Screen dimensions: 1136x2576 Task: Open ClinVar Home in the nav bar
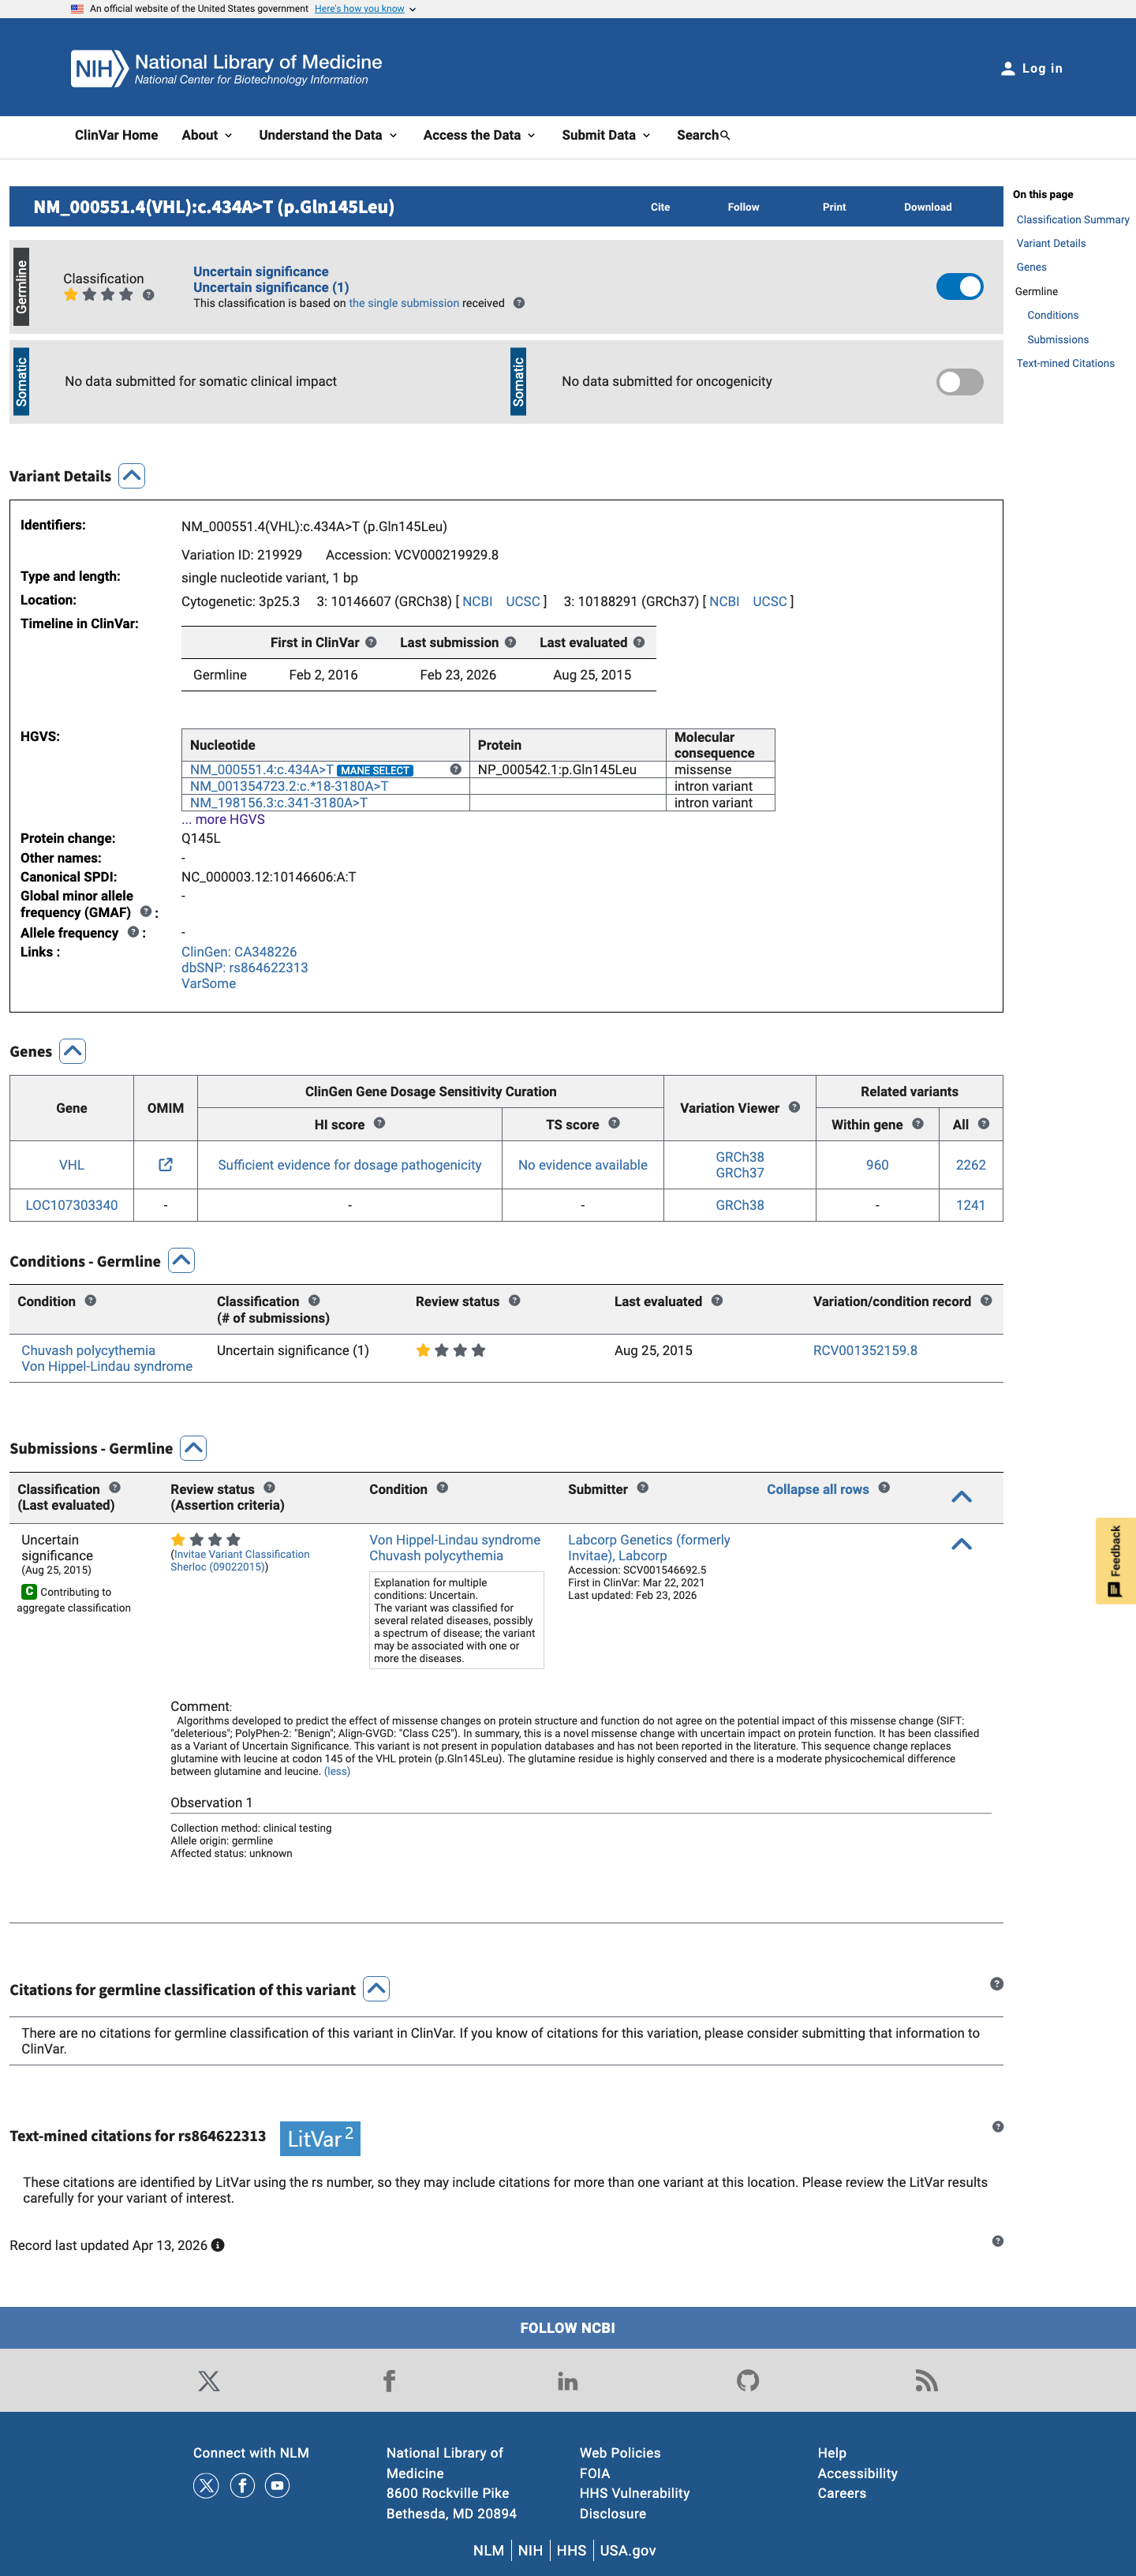(x=116, y=135)
